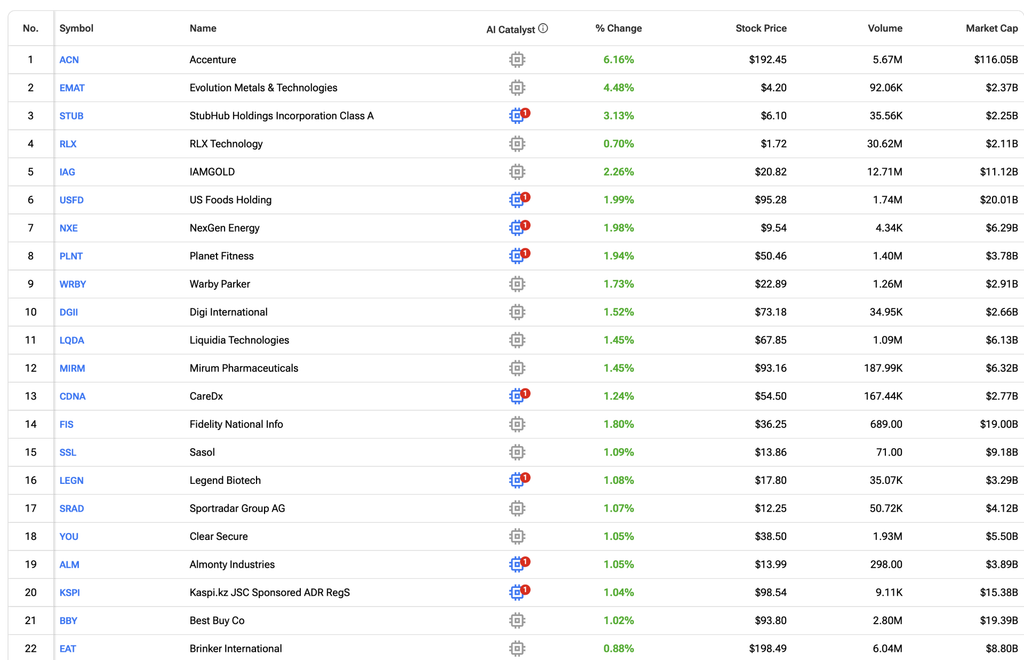Open the EMAT symbol link

click(x=72, y=87)
